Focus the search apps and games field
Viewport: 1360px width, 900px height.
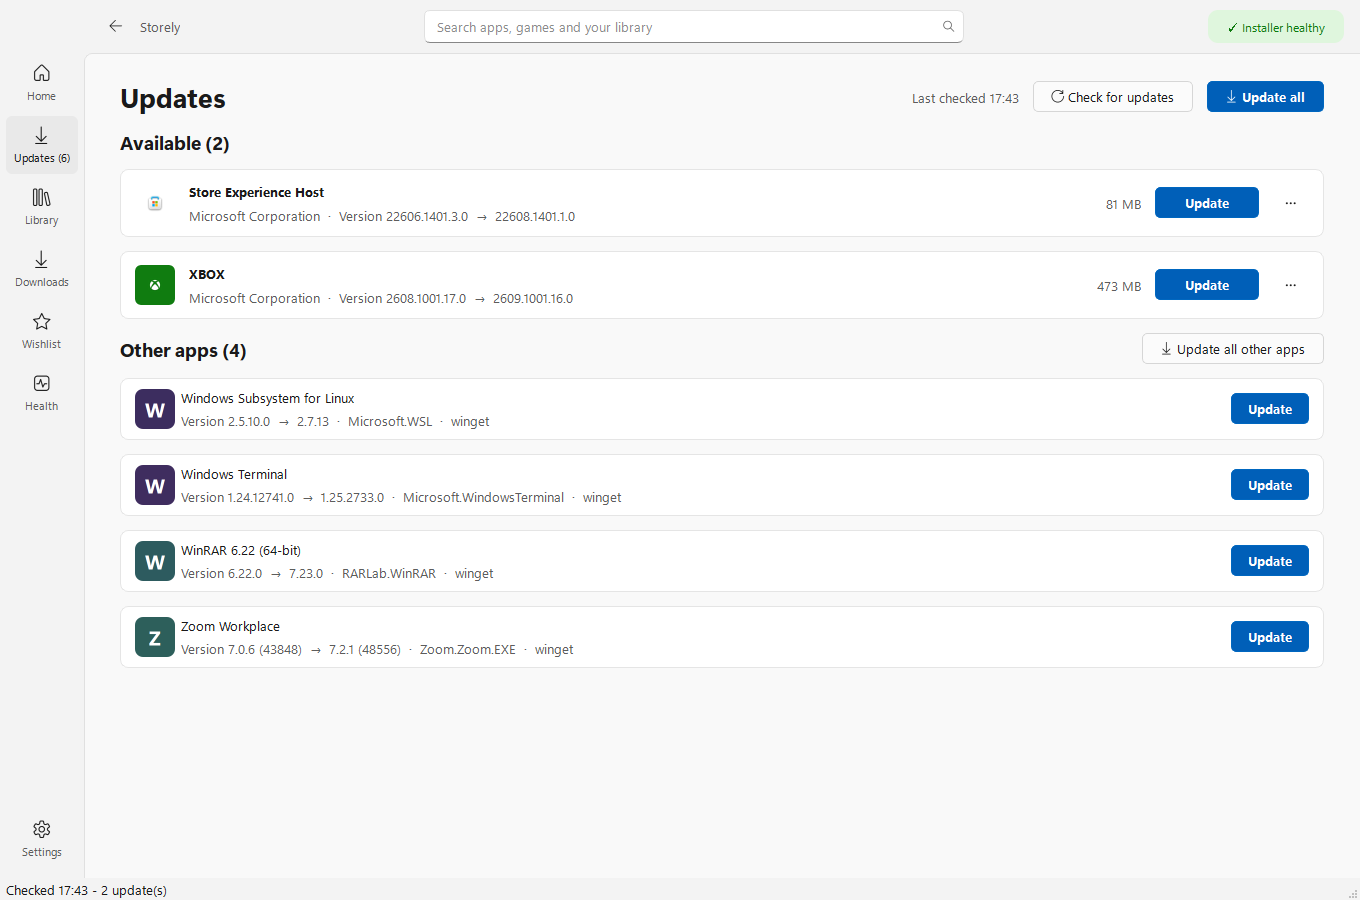[x=694, y=27]
